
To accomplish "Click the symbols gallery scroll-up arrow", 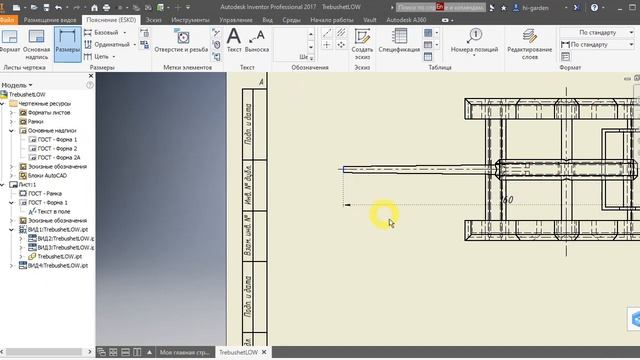I will (311, 34).
